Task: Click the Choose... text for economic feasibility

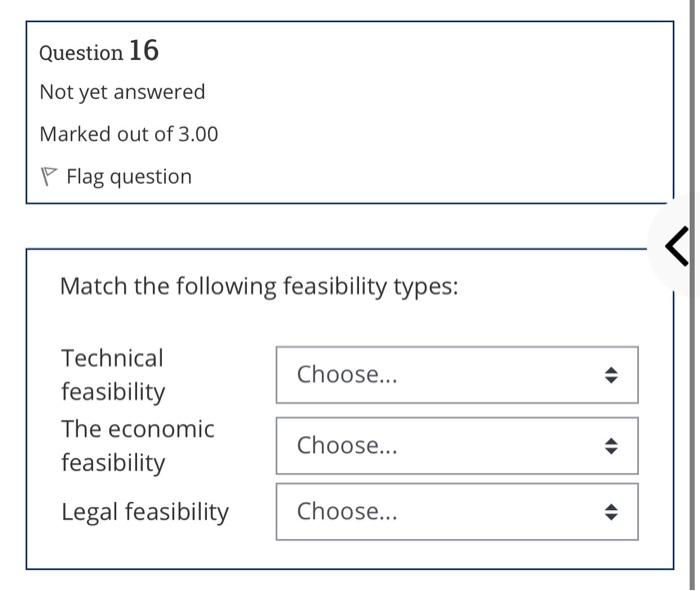Action: click(347, 446)
